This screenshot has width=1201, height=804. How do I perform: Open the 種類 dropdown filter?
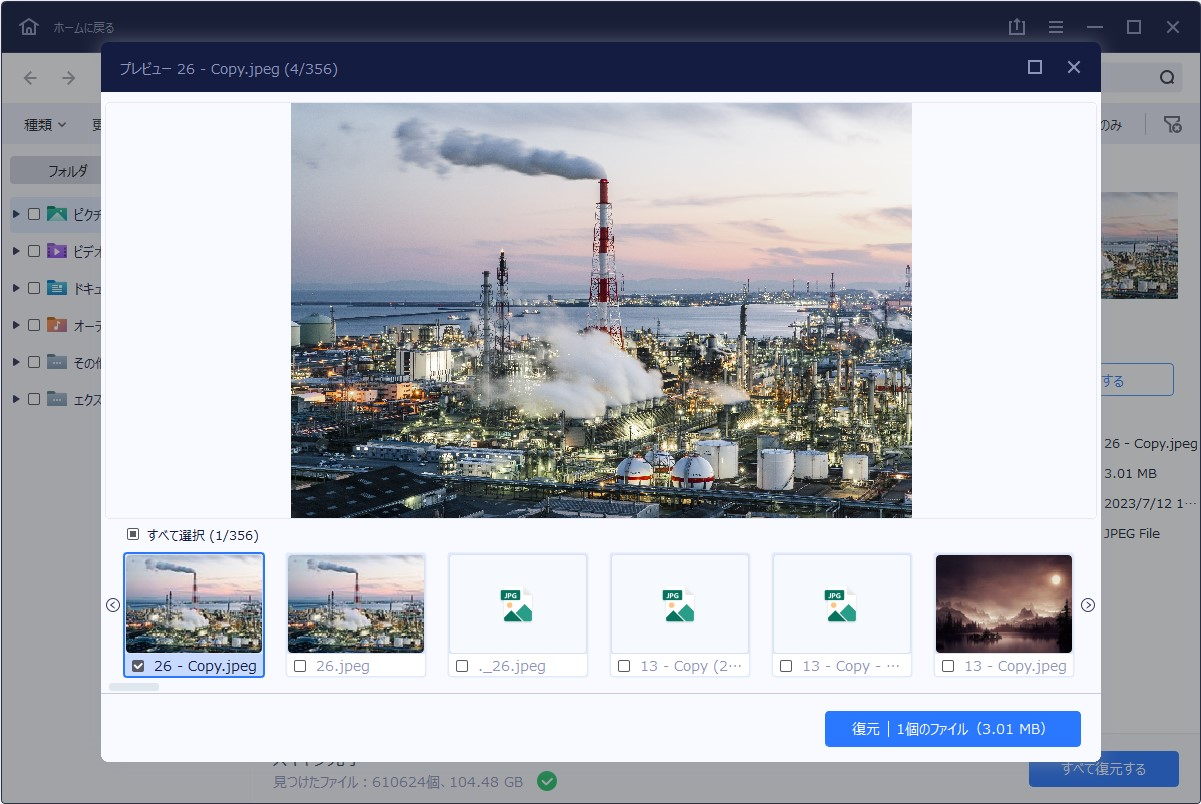(x=45, y=125)
